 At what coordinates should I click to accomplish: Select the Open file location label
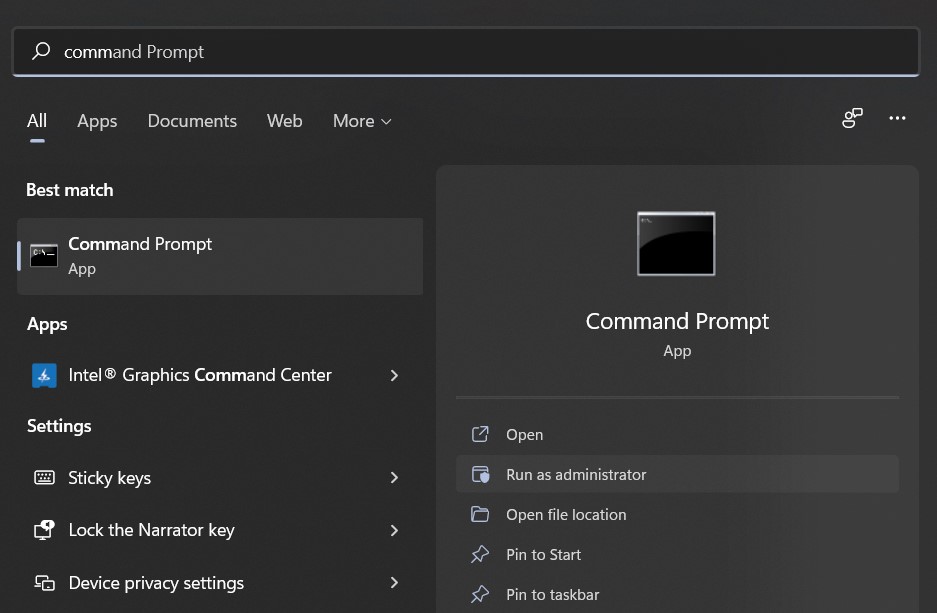[x=566, y=515]
